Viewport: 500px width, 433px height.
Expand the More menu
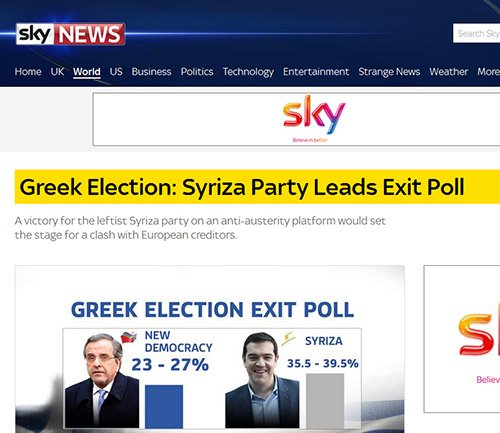pos(488,72)
